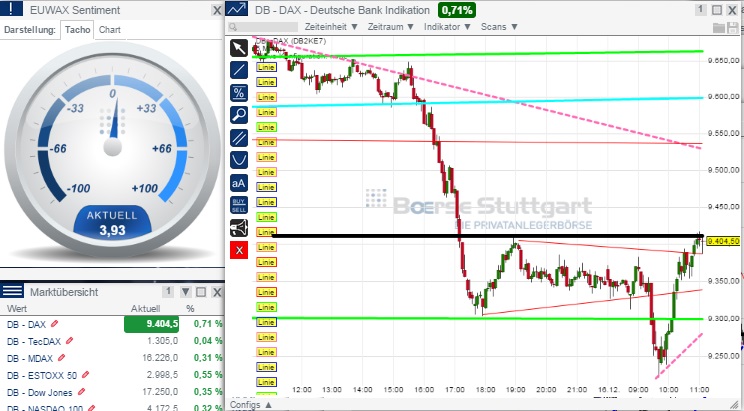Click the BUY SELL marker tool

[x=239, y=206]
